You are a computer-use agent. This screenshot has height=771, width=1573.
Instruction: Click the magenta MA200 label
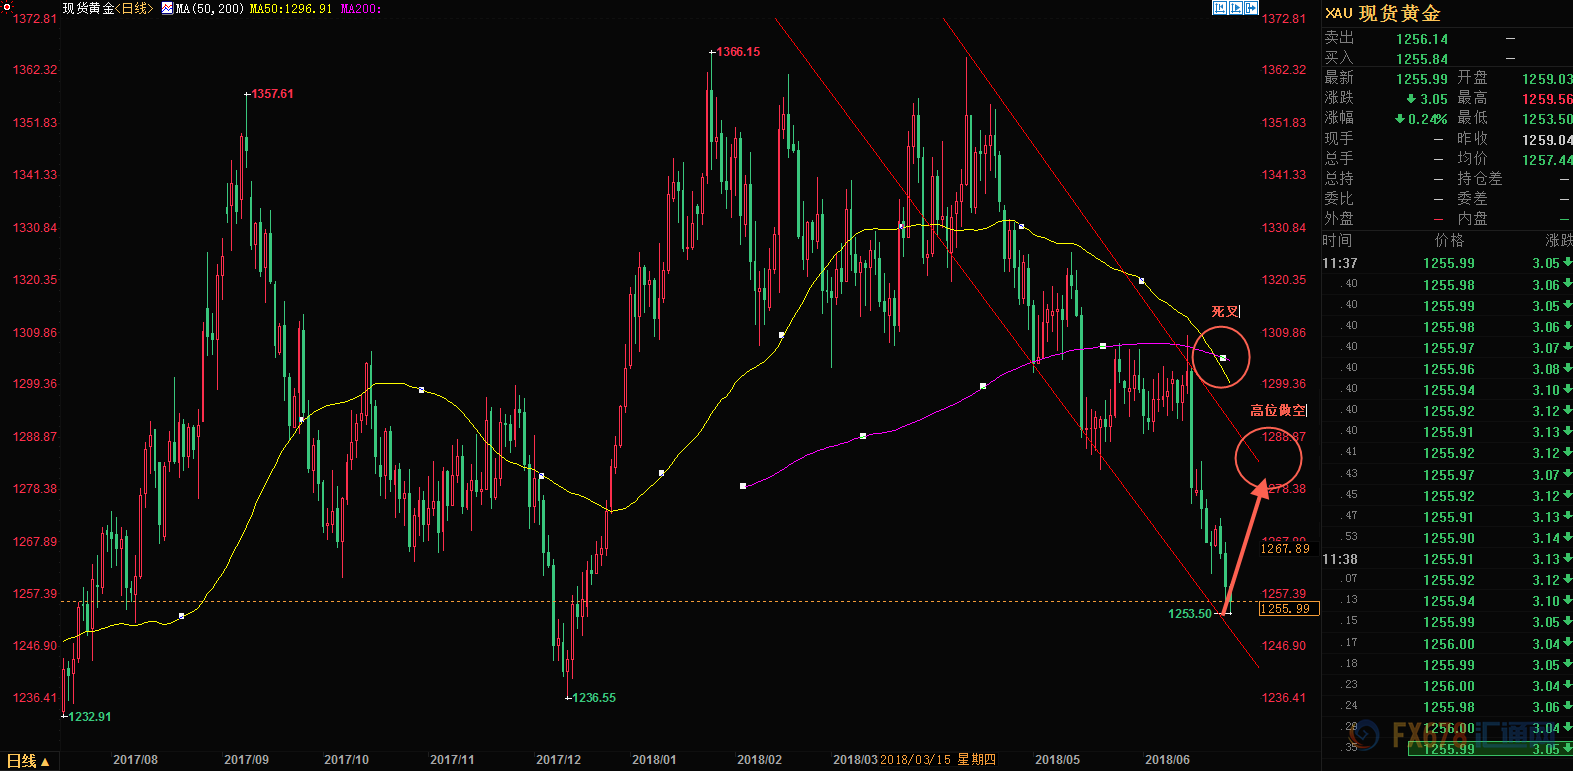[x=360, y=8]
